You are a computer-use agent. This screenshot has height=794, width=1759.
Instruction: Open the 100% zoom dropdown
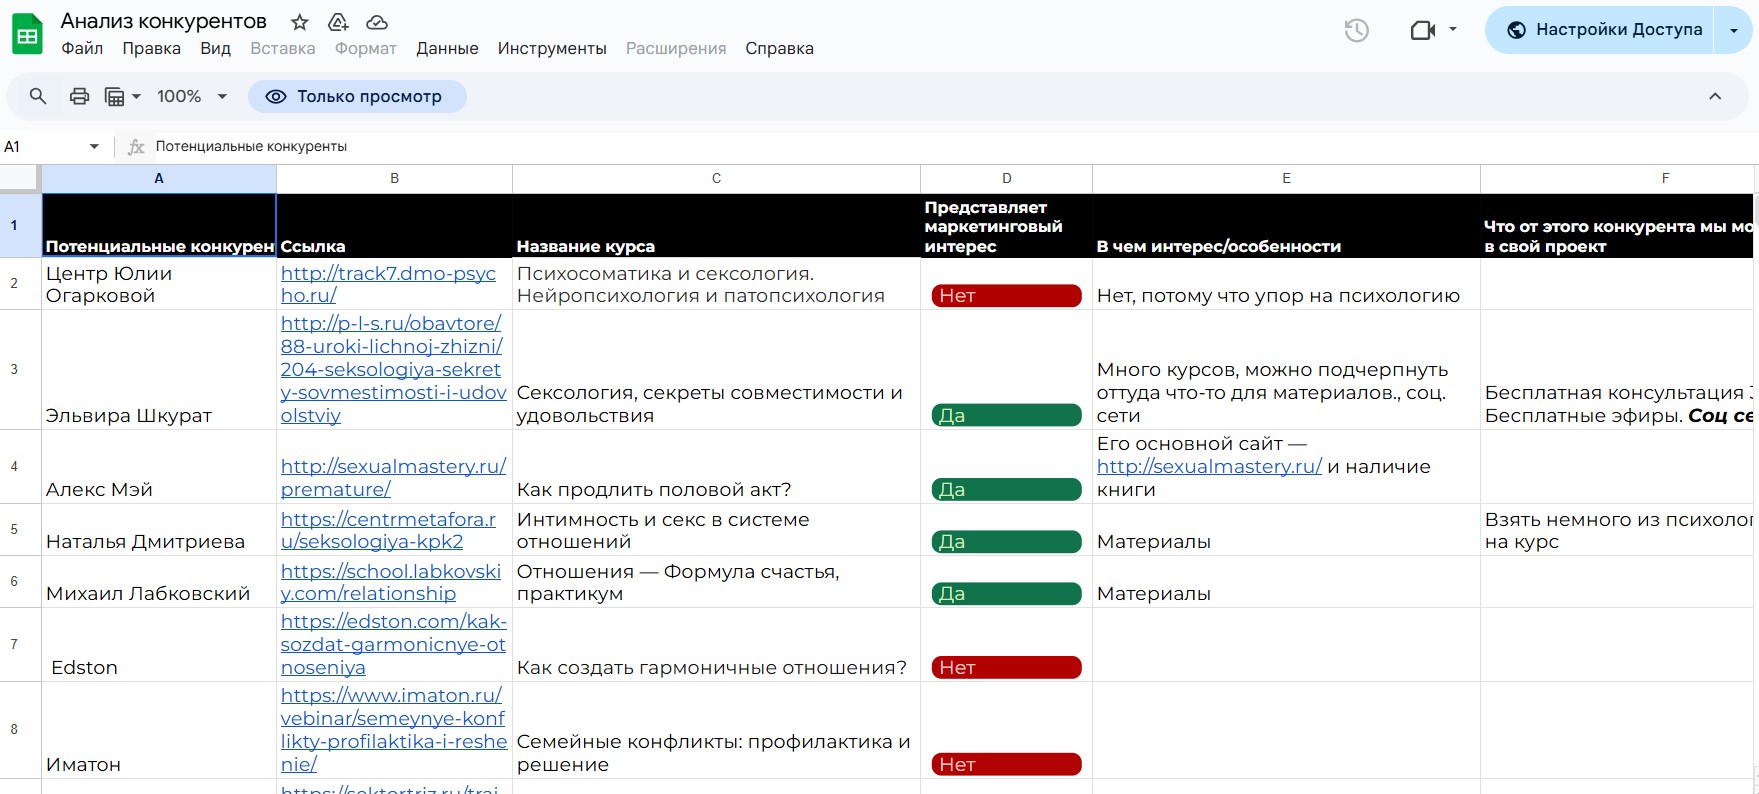(192, 96)
